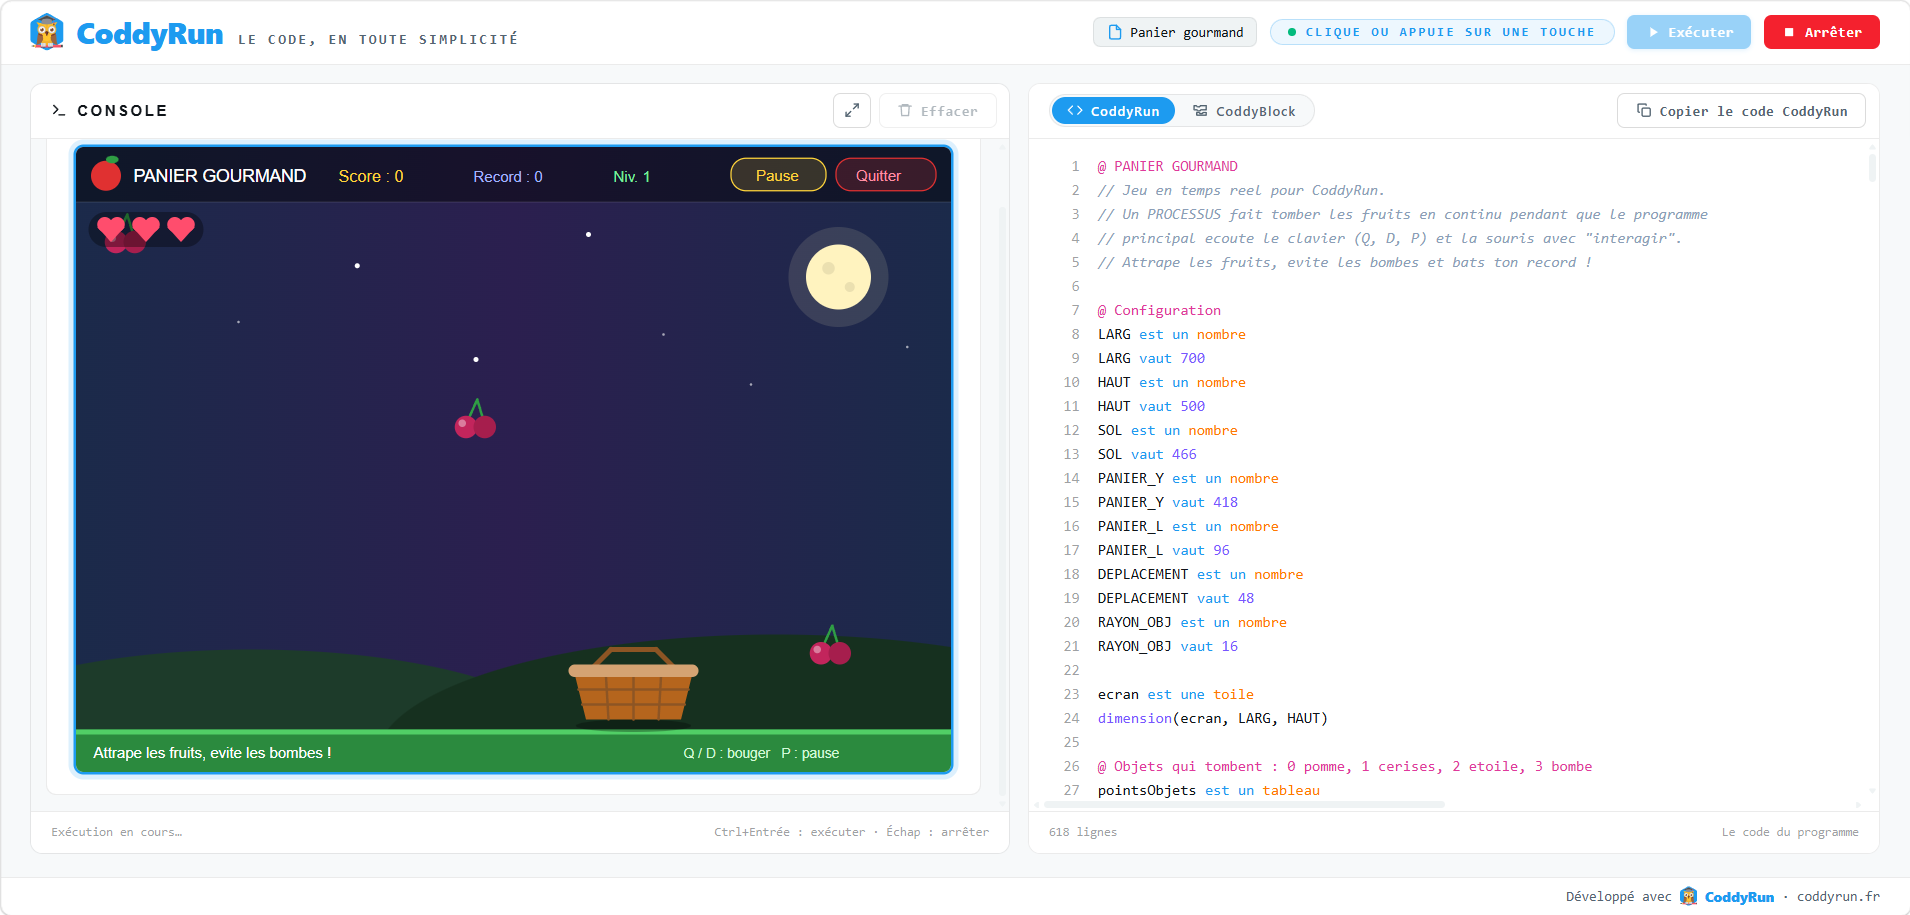Click the CoddyRun owl logo icon
This screenshot has height=915, width=1910.
[47, 32]
